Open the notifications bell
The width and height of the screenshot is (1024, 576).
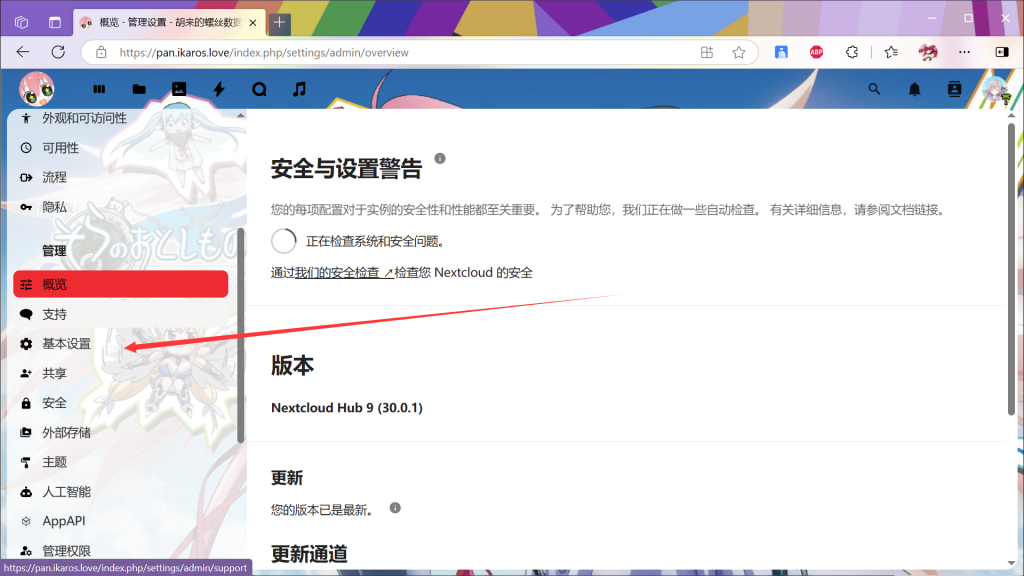click(x=914, y=89)
